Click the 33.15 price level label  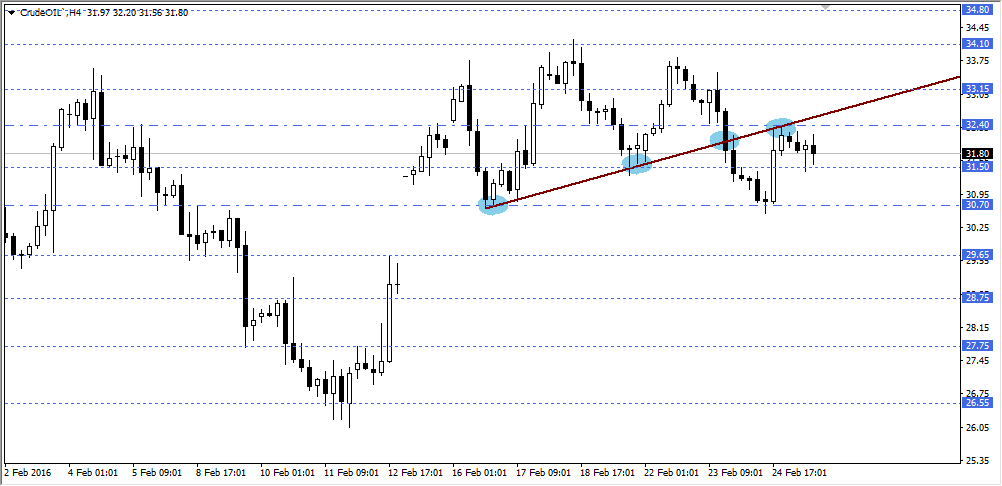click(x=976, y=89)
